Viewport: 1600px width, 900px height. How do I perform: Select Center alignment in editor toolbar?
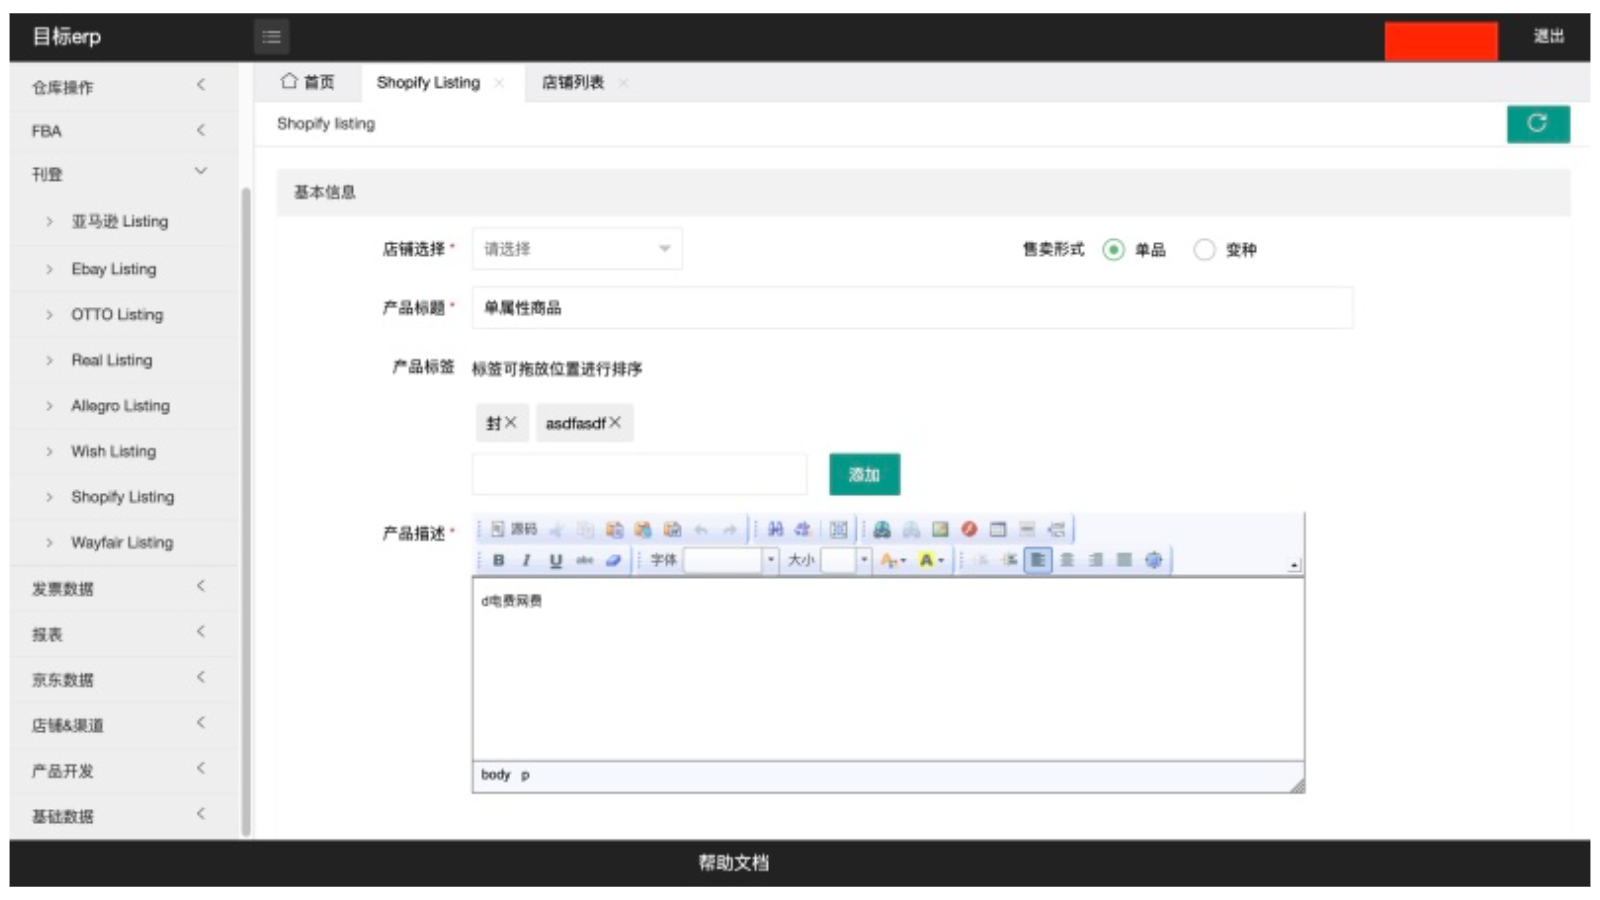tap(1067, 560)
